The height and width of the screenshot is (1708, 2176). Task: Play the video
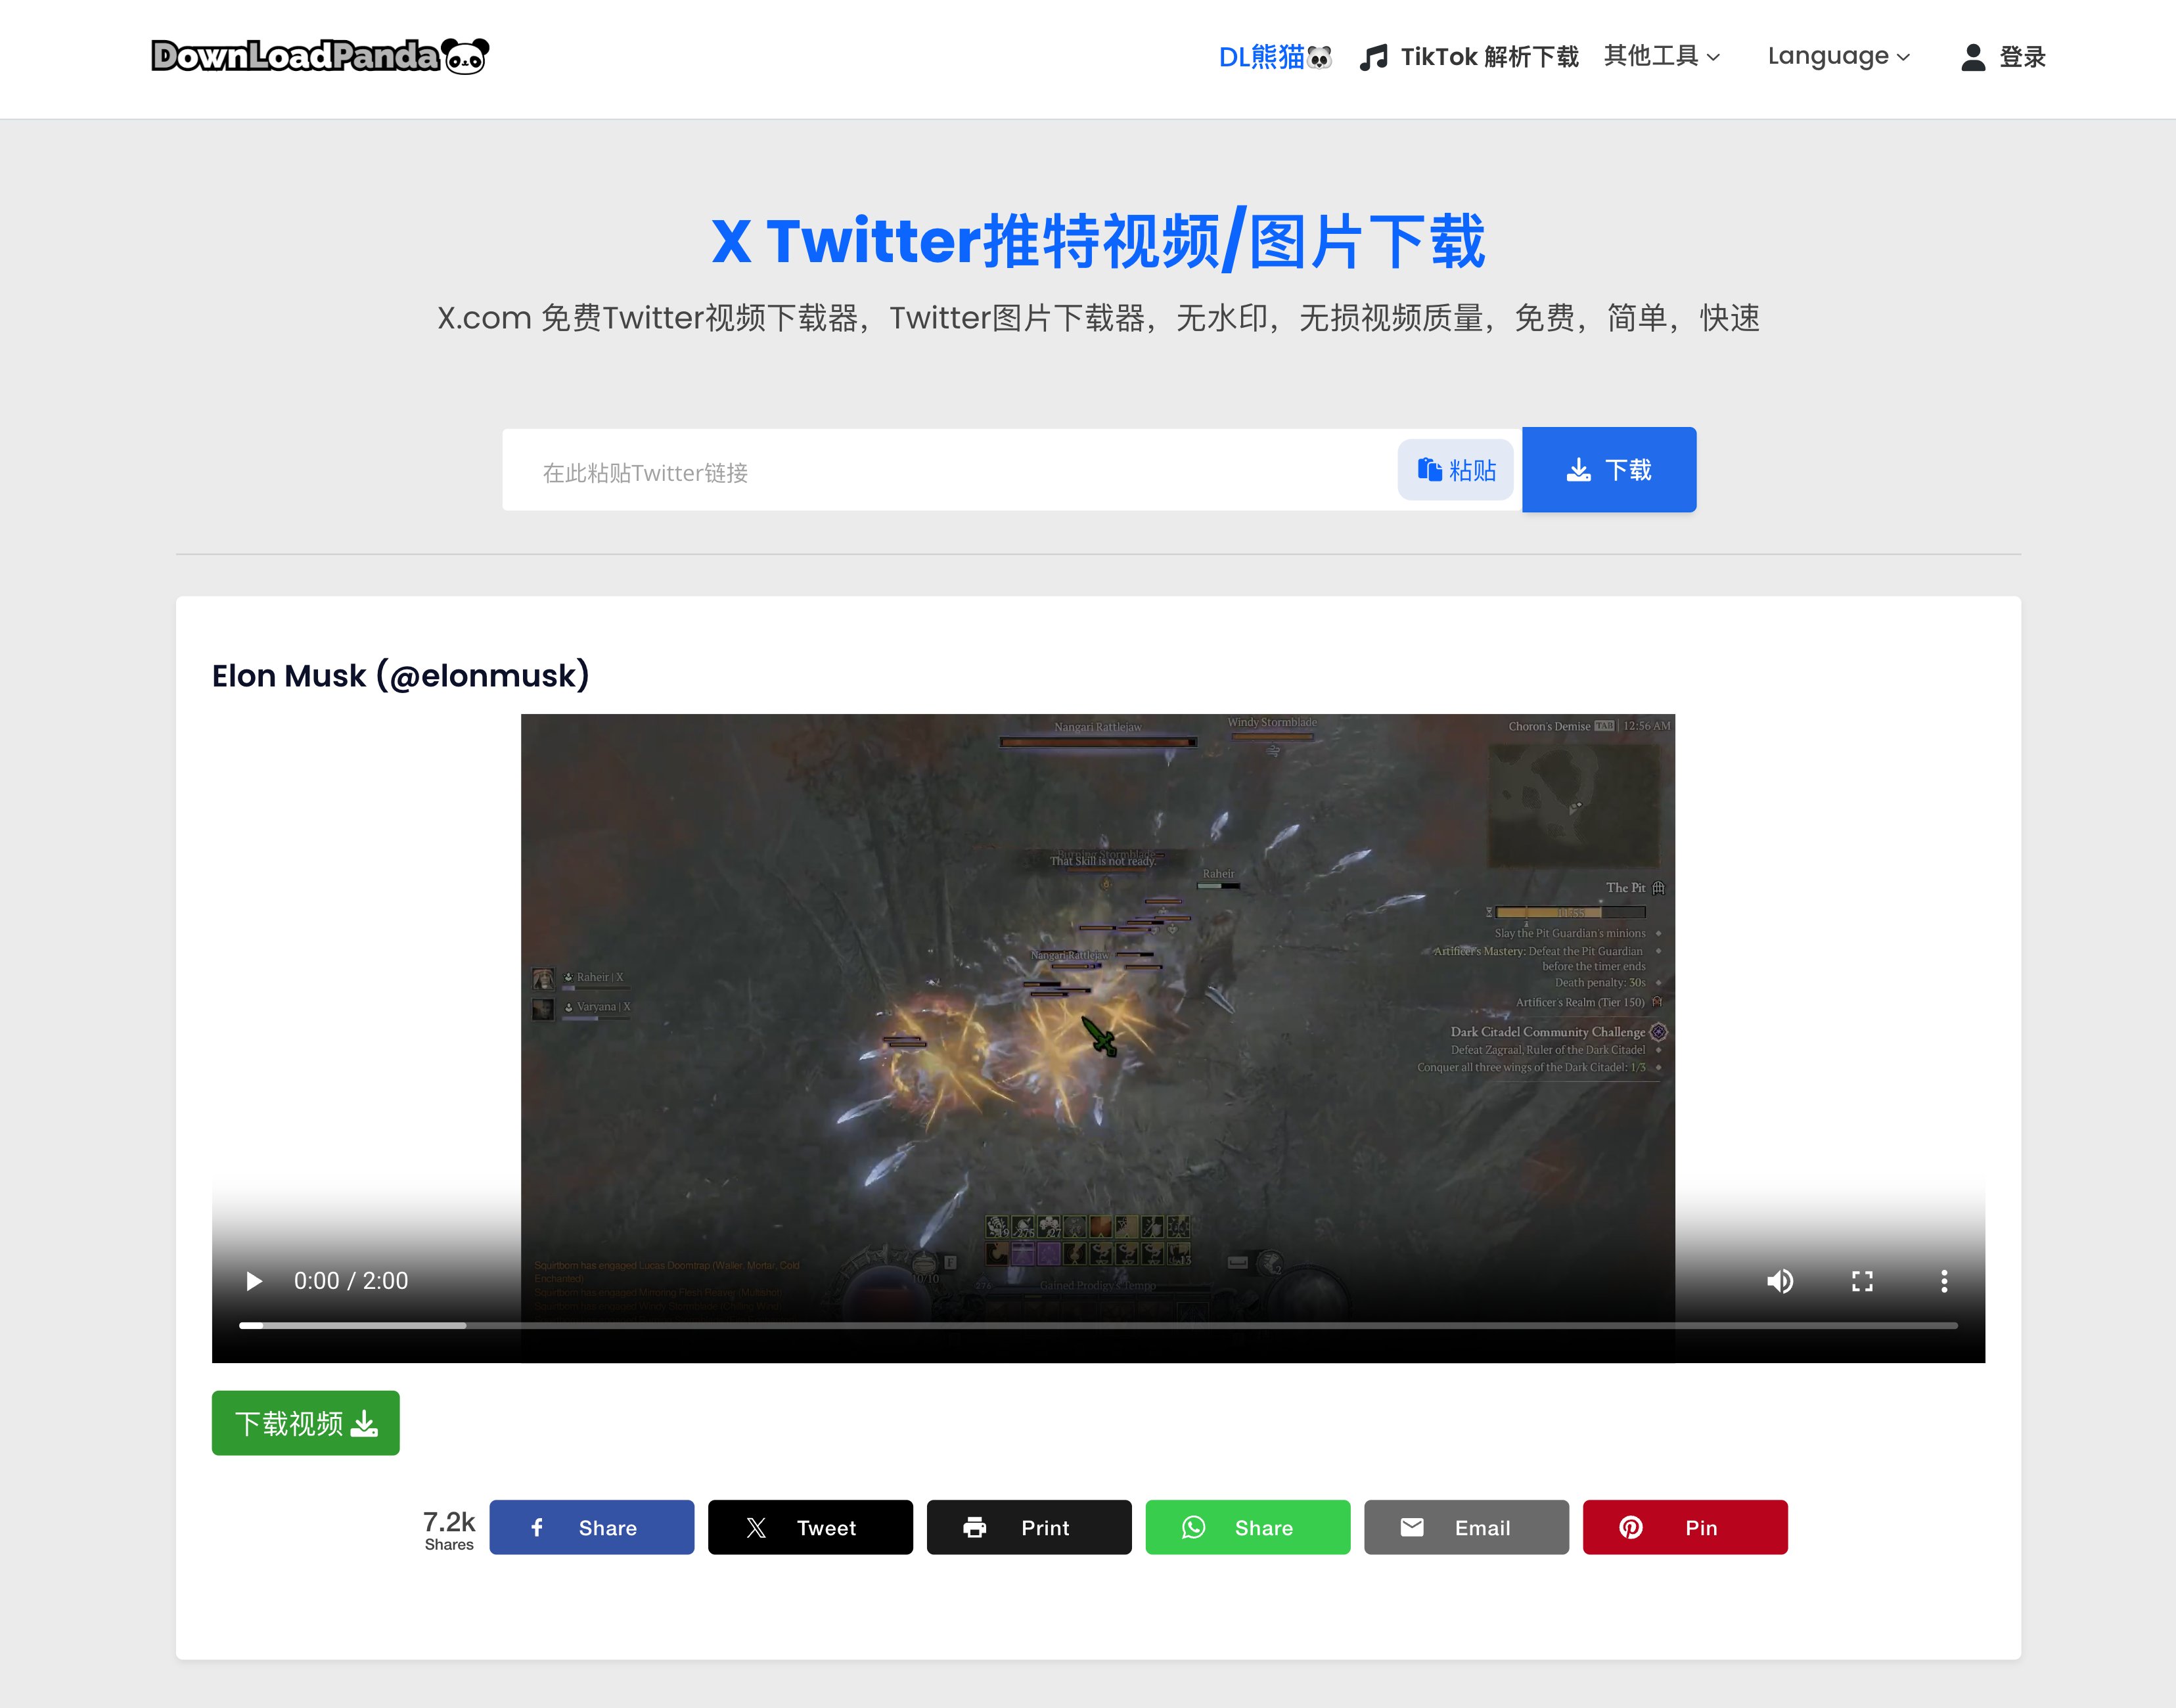click(x=254, y=1281)
